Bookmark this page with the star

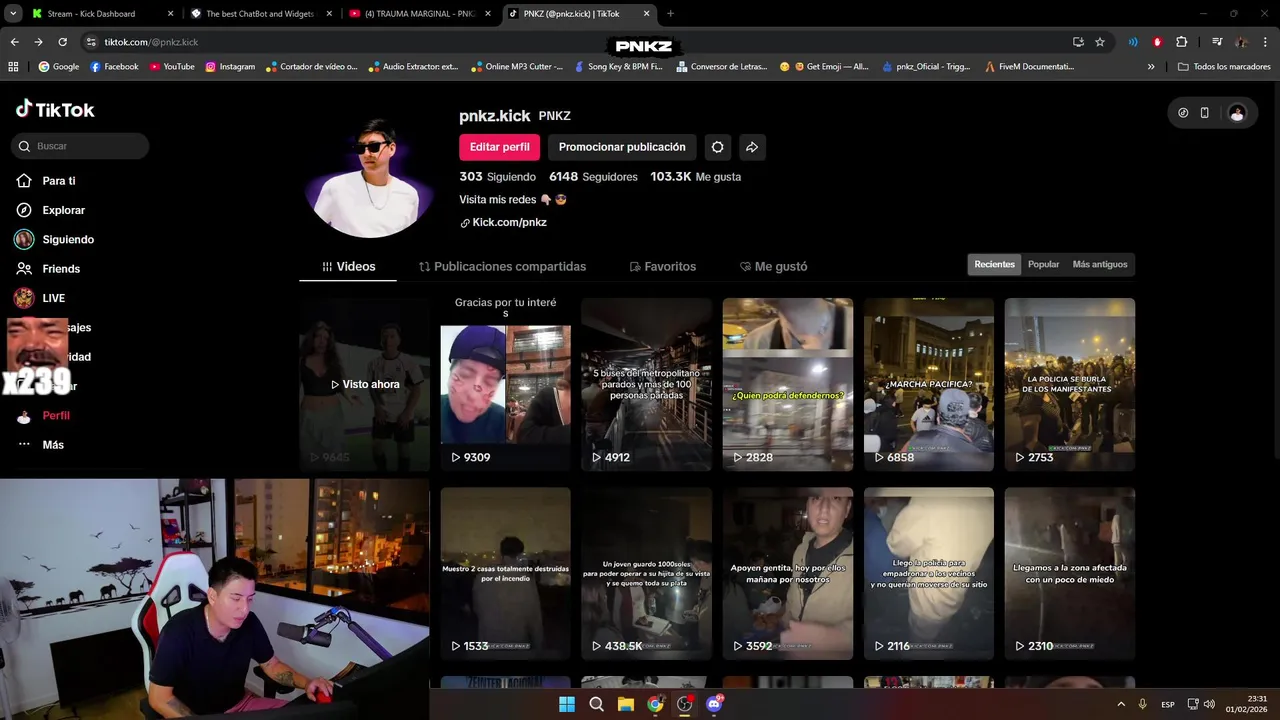coord(1100,42)
